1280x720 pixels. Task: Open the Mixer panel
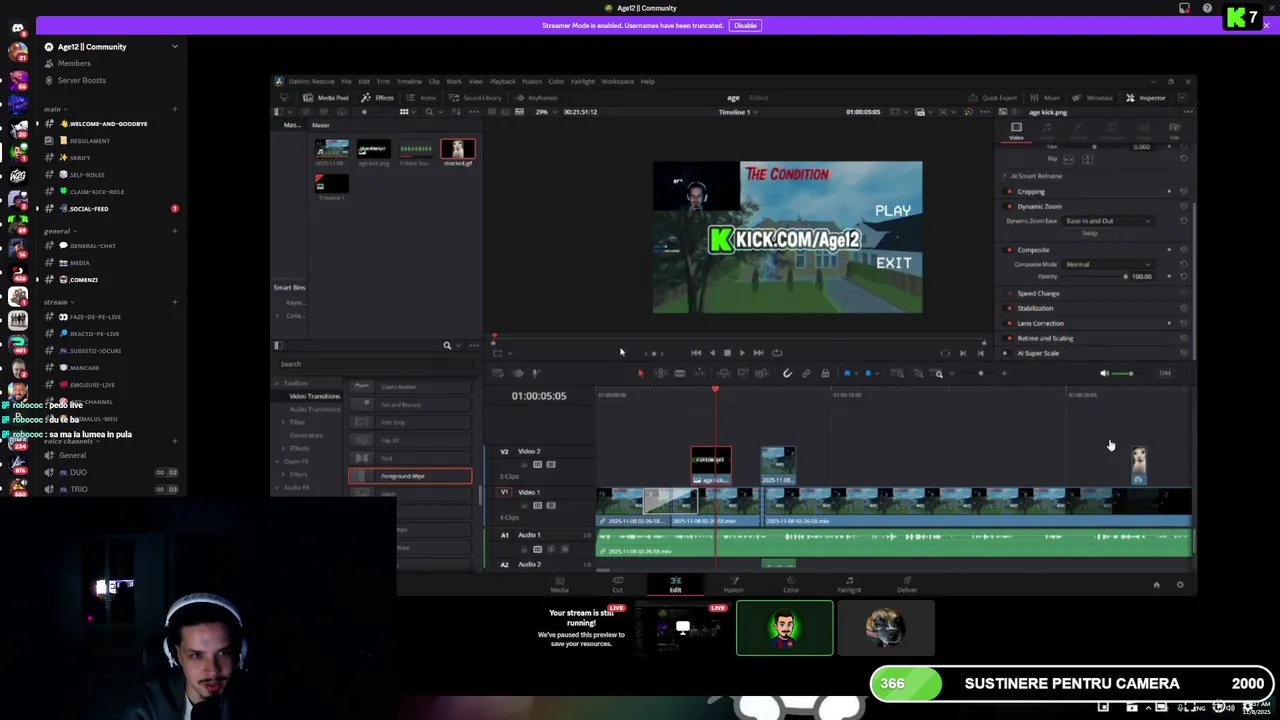click(x=1045, y=98)
